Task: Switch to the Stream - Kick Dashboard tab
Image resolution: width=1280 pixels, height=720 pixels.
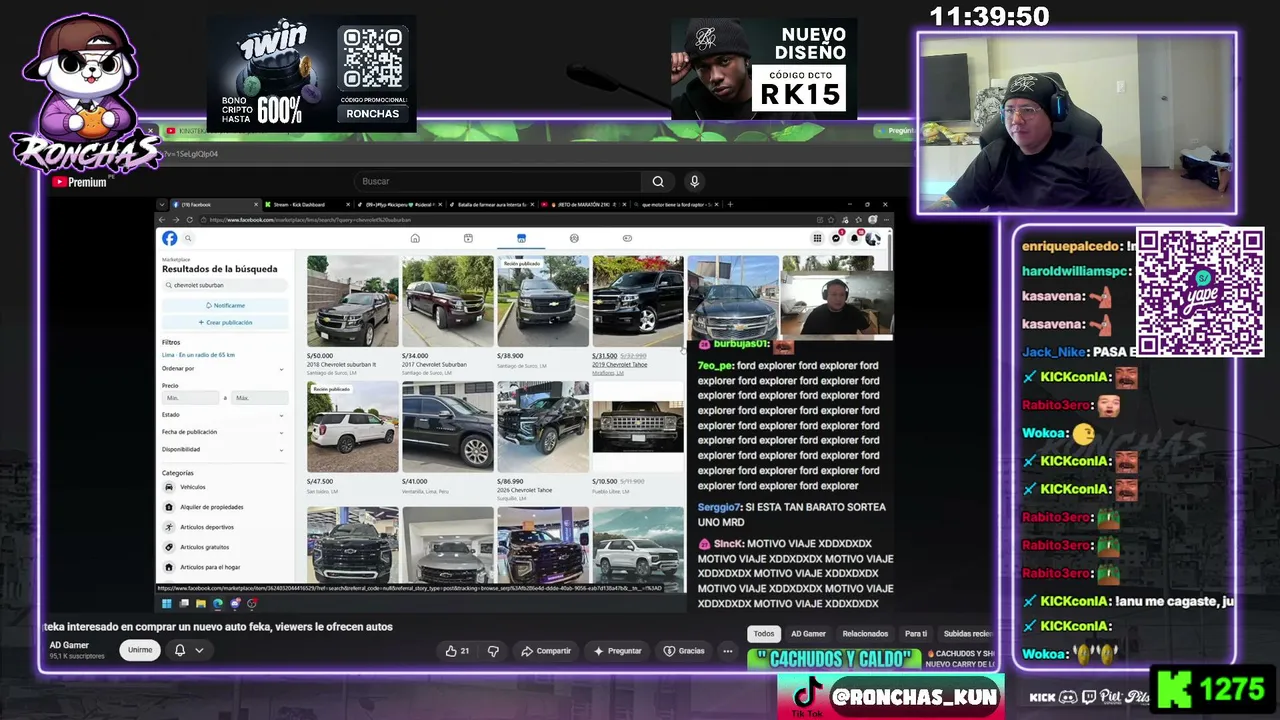Action: tap(305, 204)
